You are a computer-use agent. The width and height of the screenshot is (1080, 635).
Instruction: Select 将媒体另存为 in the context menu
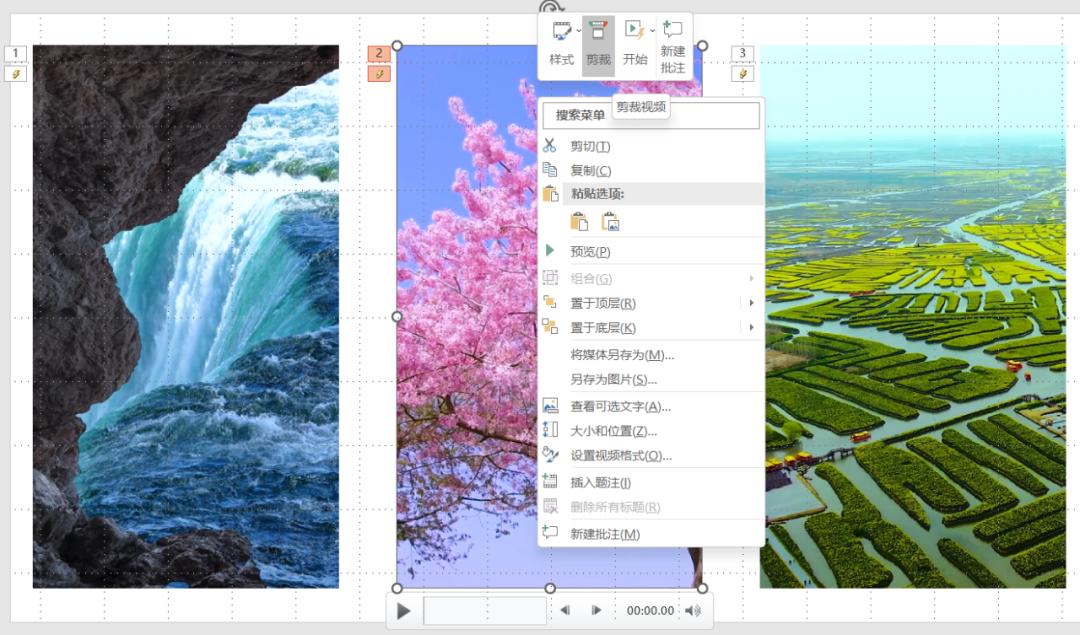[622, 355]
